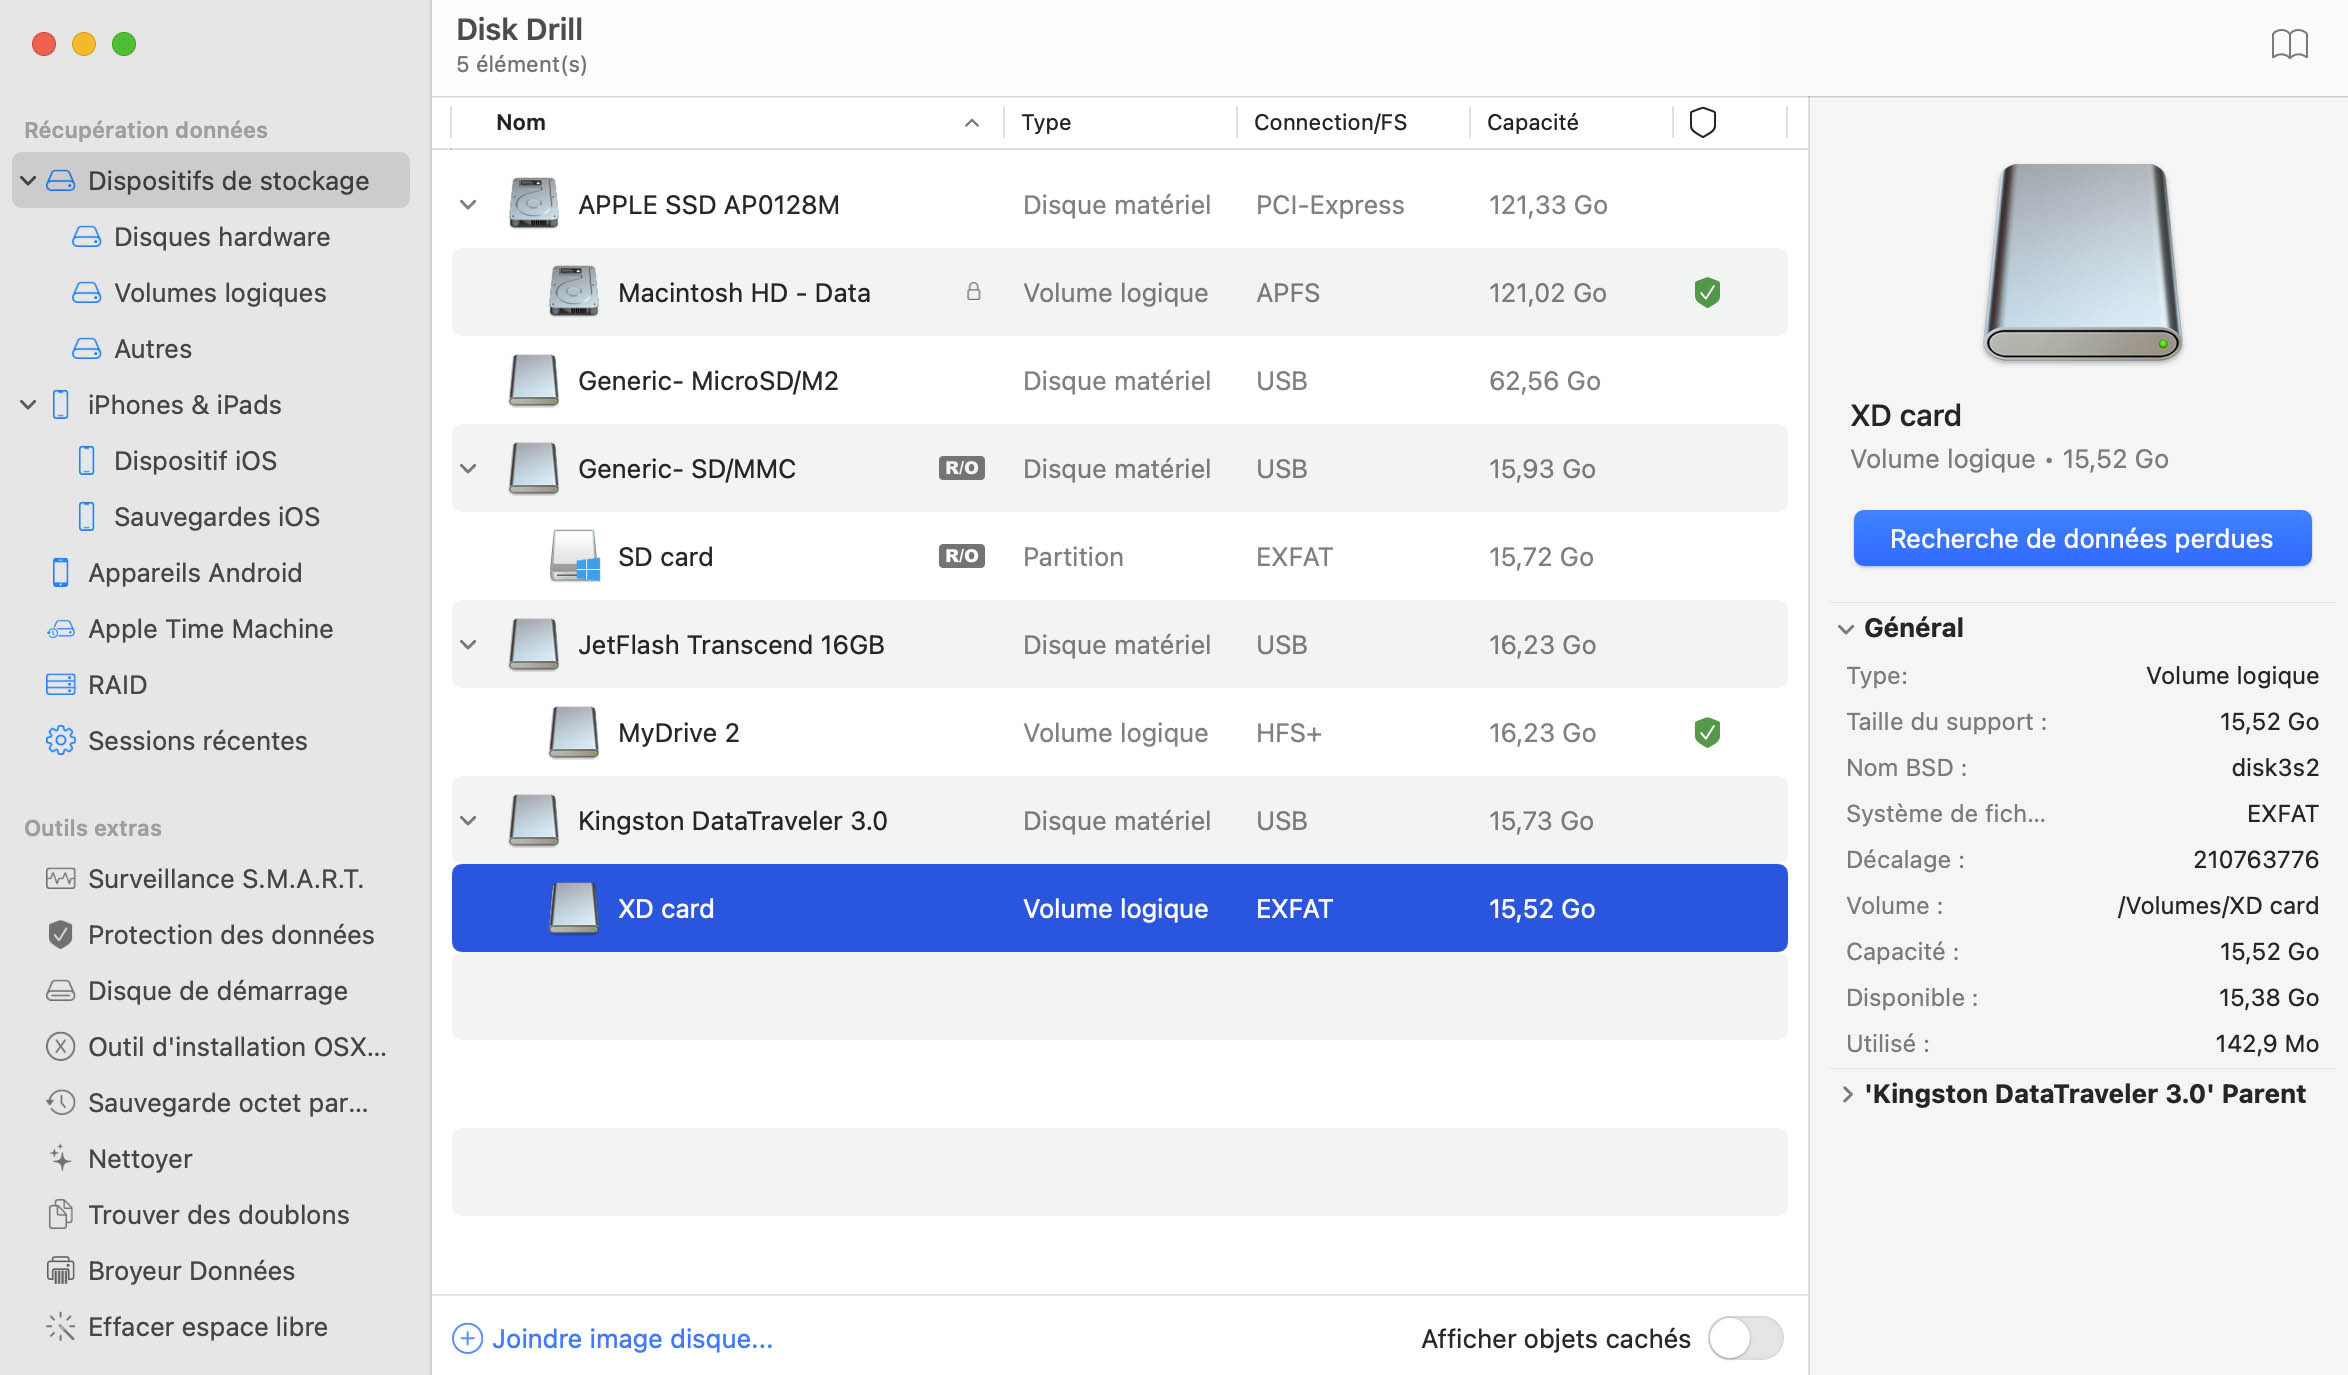This screenshot has width=2348, height=1375.
Task: Open Sessions récentes sidebar item
Action: click(x=197, y=741)
